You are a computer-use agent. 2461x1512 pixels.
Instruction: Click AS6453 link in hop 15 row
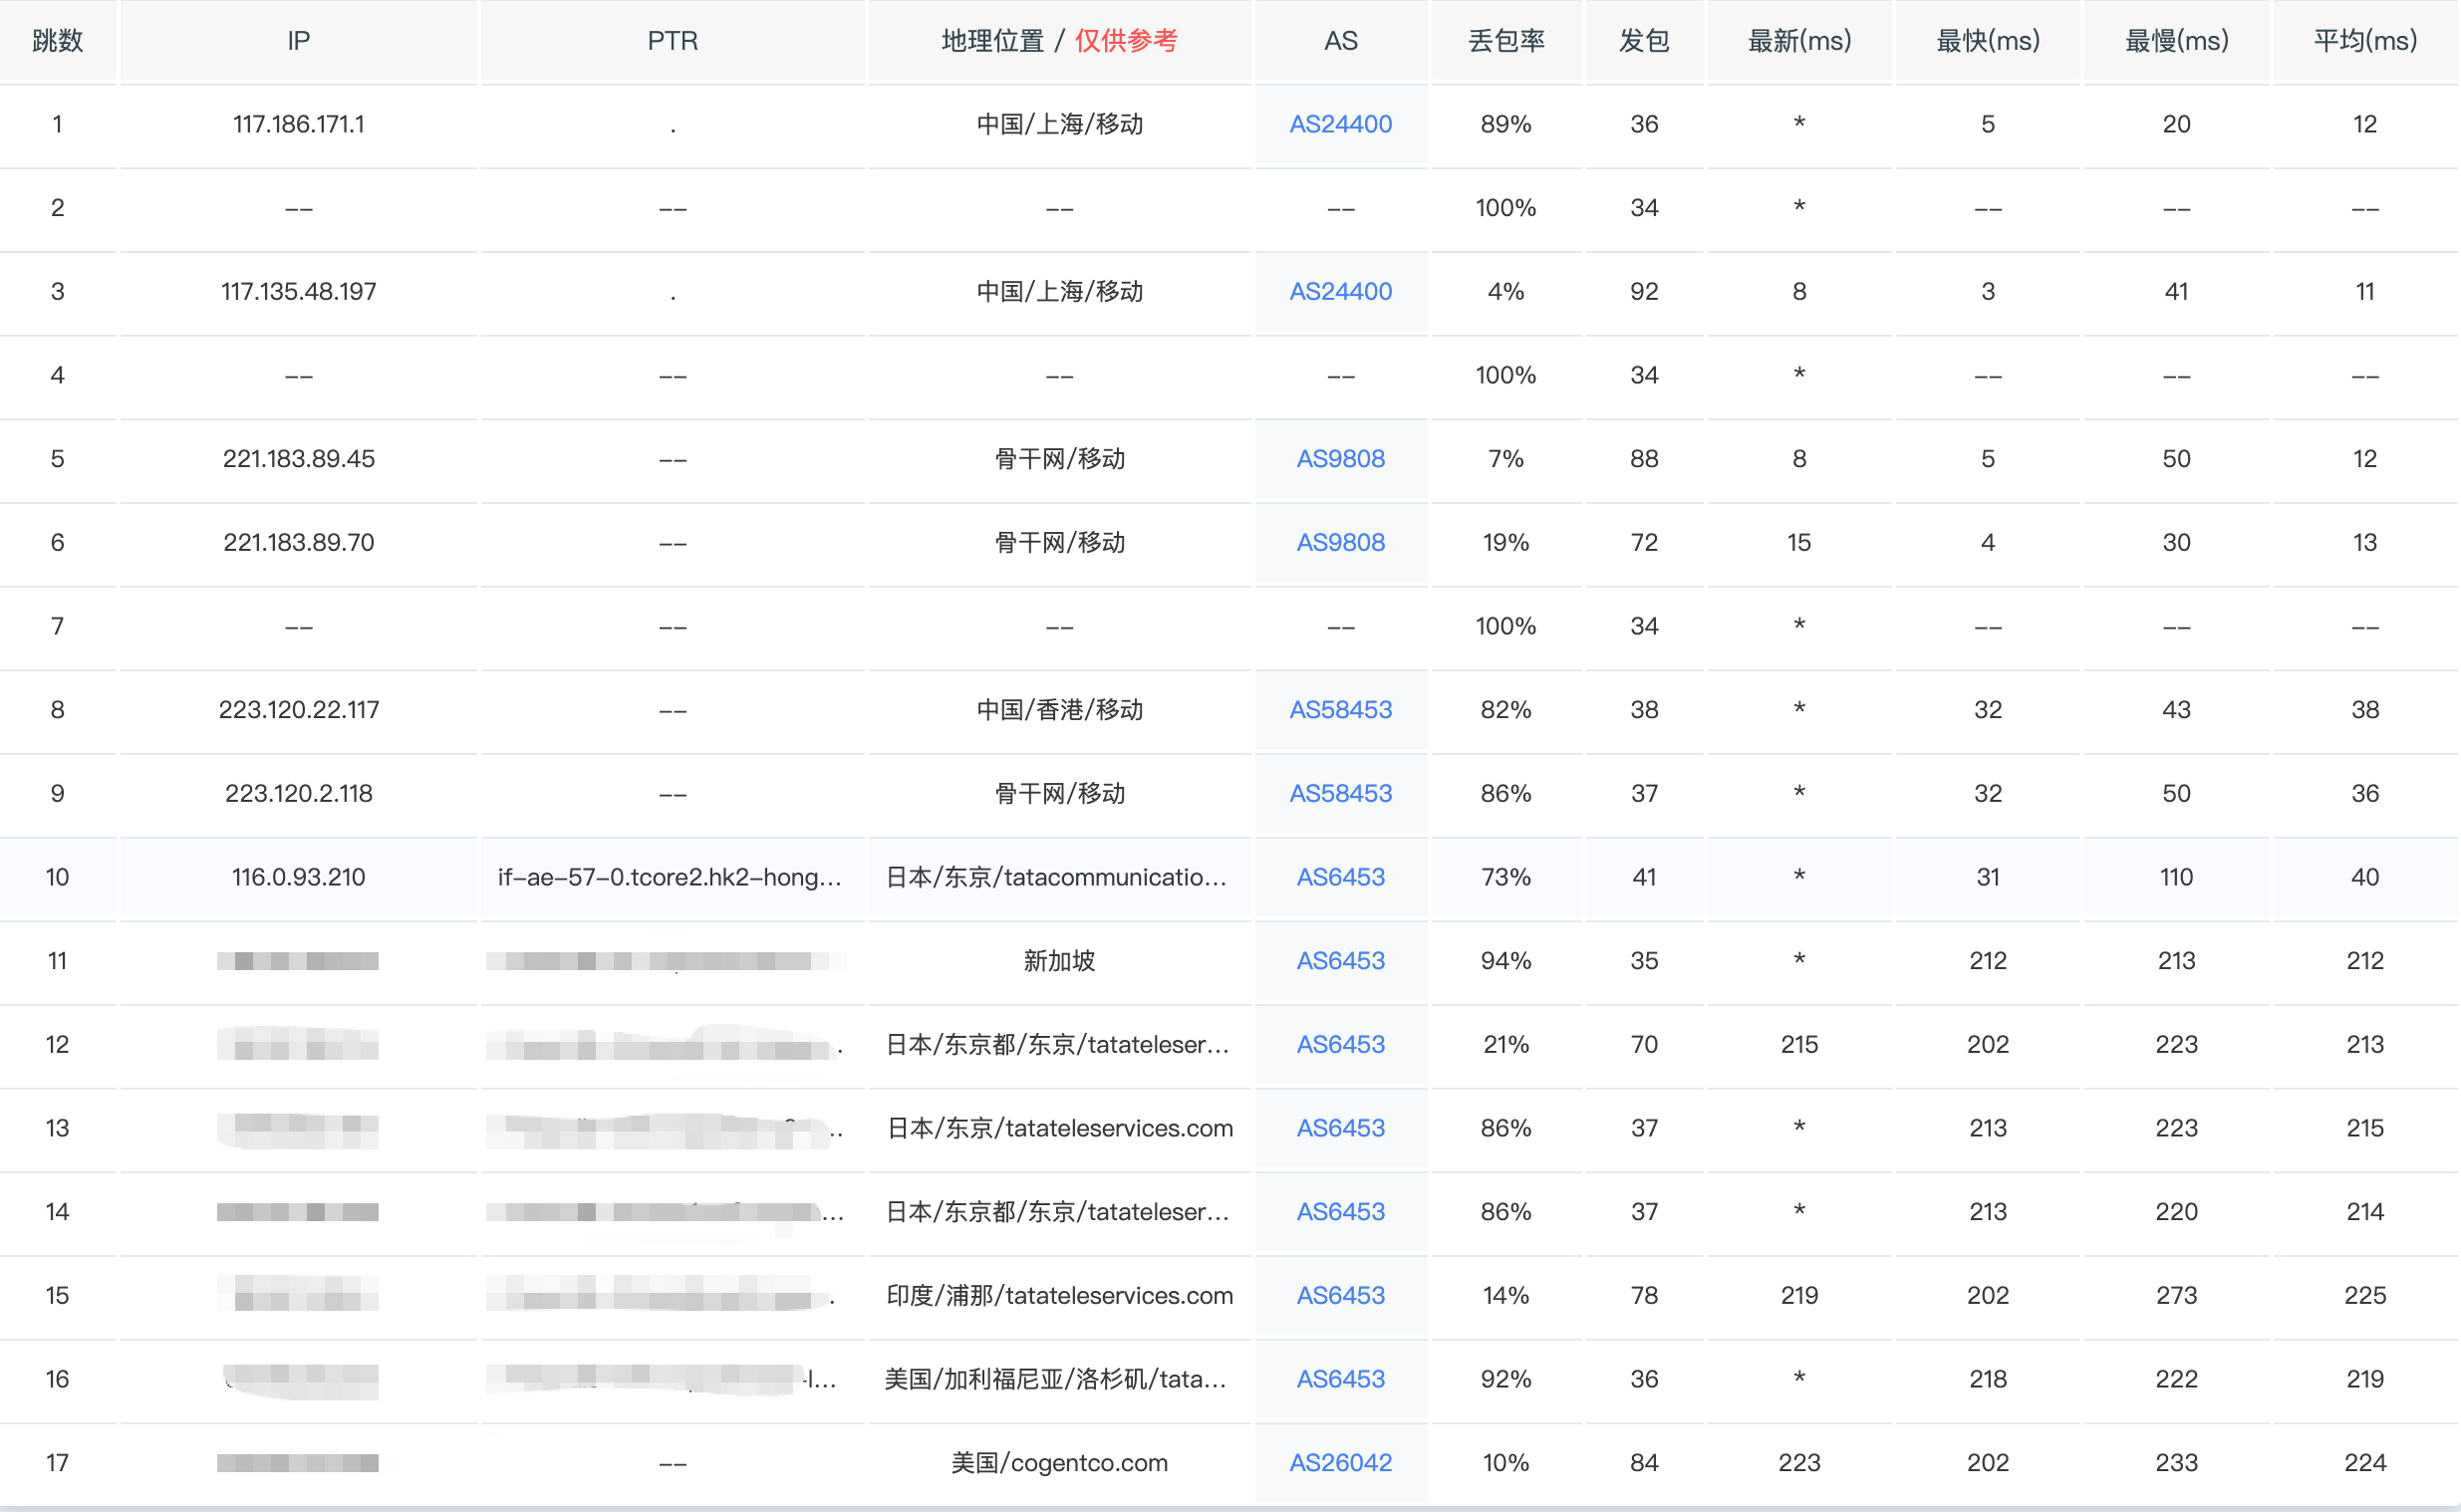point(1340,1295)
